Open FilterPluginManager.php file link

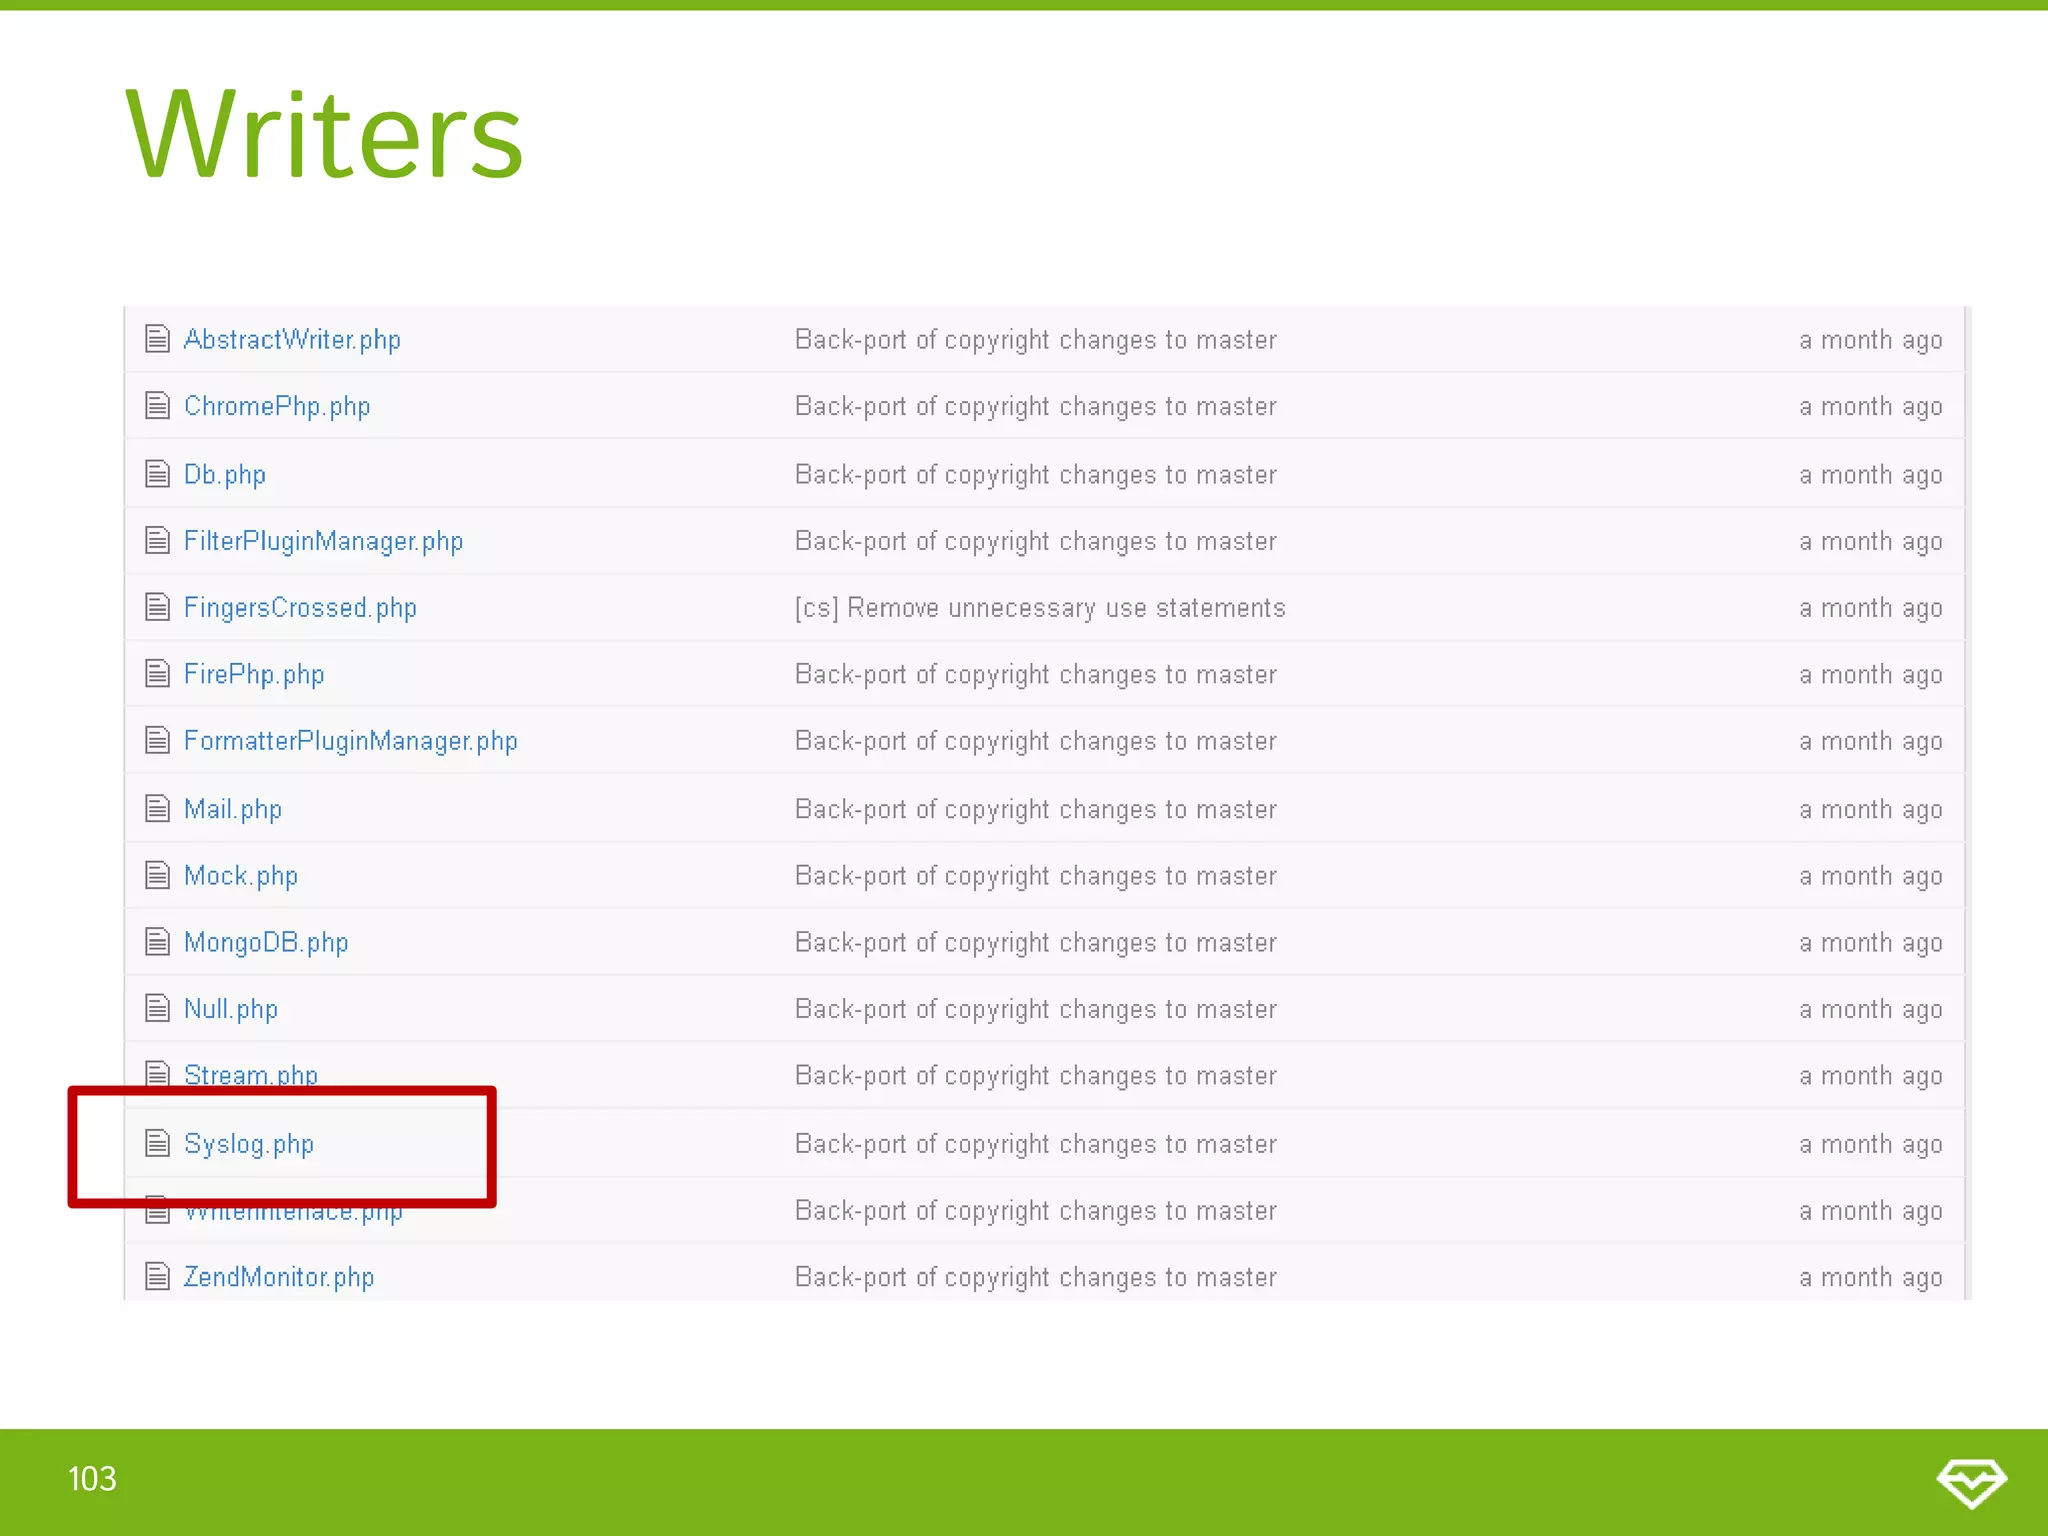point(323,541)
